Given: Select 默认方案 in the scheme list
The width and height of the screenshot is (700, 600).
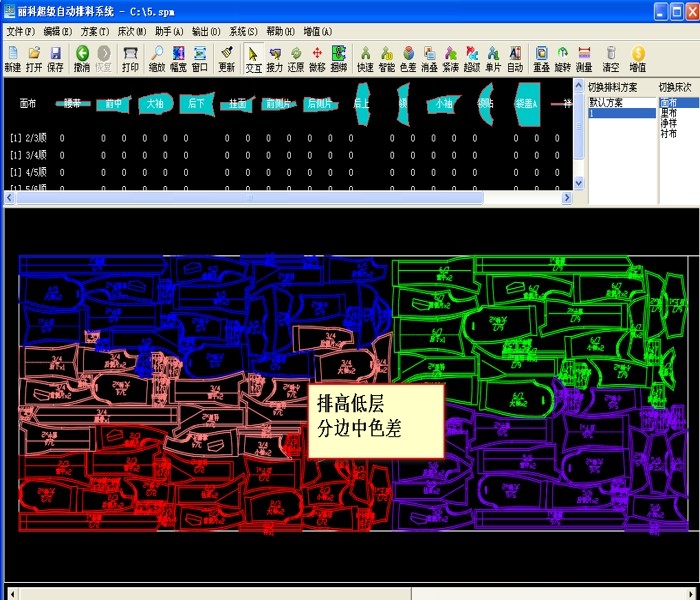Looking at the screenshot, I should [x=622, y=103].
